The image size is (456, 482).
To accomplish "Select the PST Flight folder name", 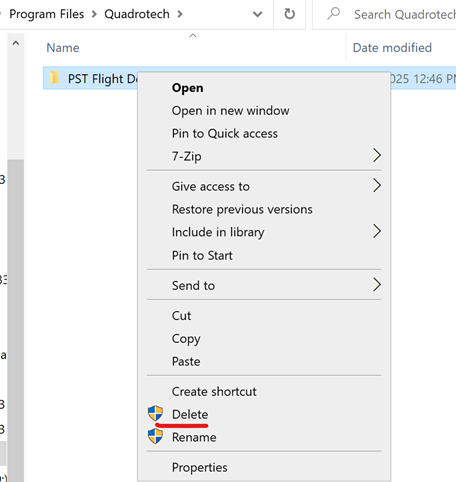I will coord(102,79).
